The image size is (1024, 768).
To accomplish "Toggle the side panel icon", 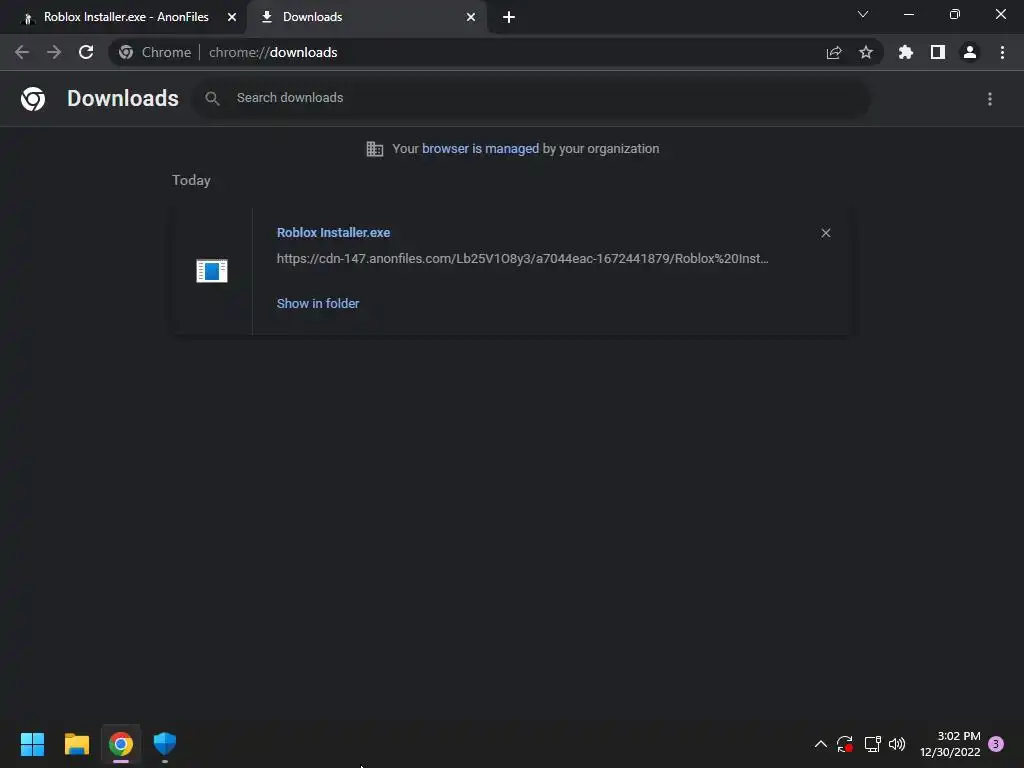I will [x=938, y=52].
